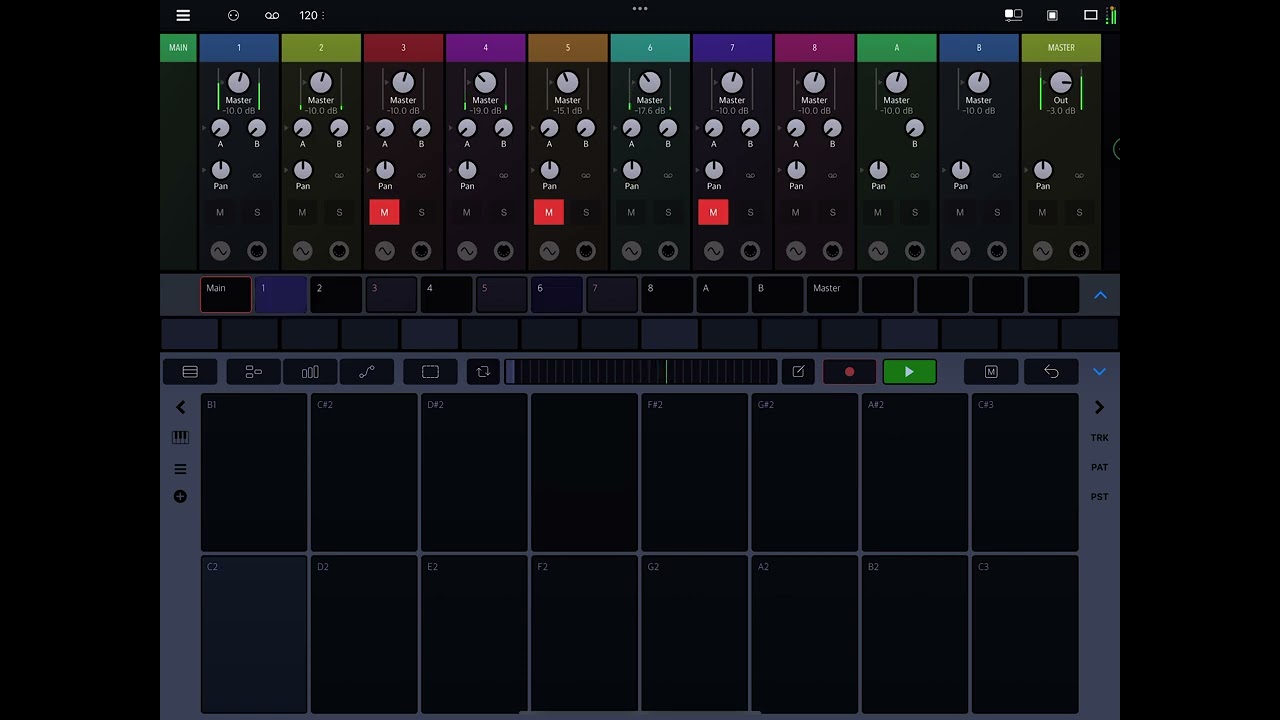Switch to piano keyboard view icon

click(180, 437)
